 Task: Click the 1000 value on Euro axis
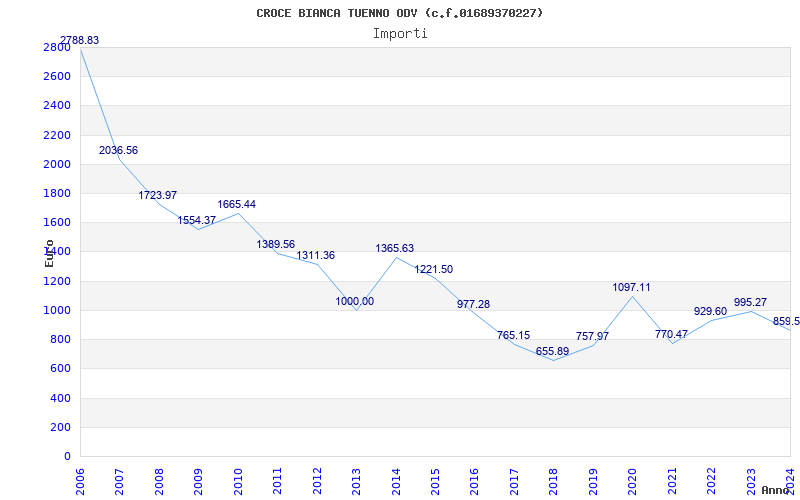(57, 310)
